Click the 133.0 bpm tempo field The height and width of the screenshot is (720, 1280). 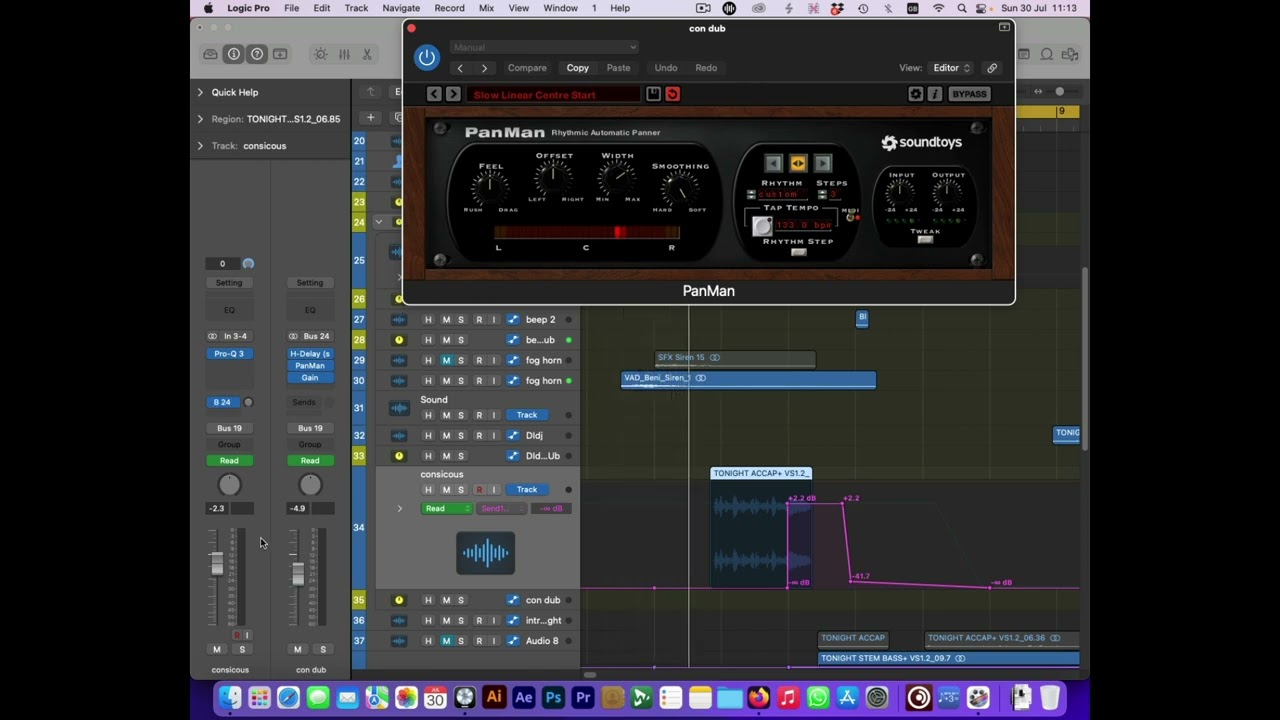805,225
